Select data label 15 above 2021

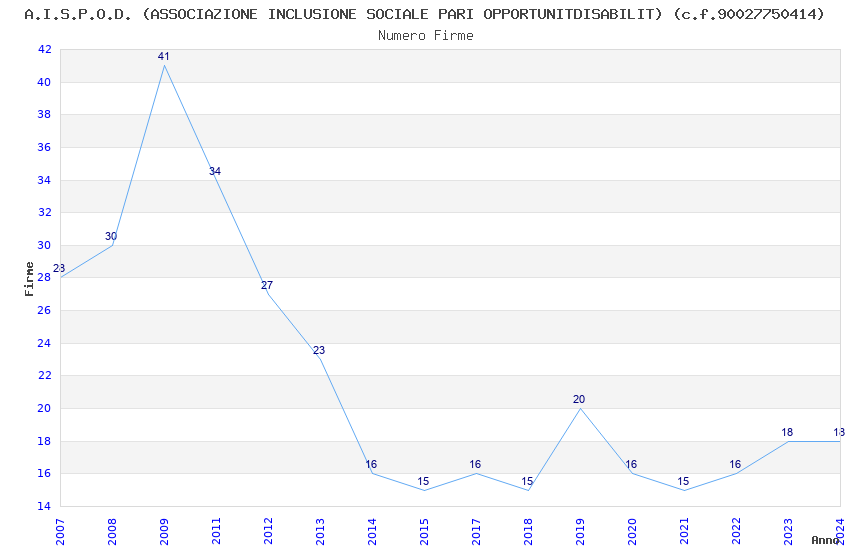pyautogui.click(x=683, y=481)
